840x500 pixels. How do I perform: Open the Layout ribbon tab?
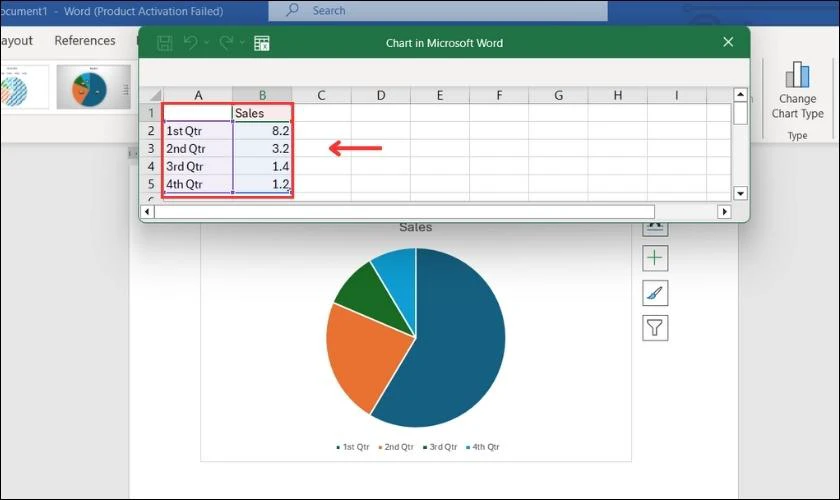[x=16, y=41]
